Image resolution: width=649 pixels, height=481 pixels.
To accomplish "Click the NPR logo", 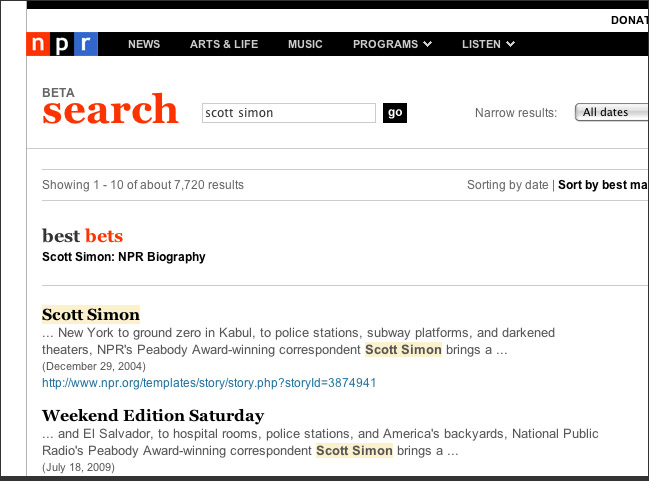I will click(x=62, y=44).
